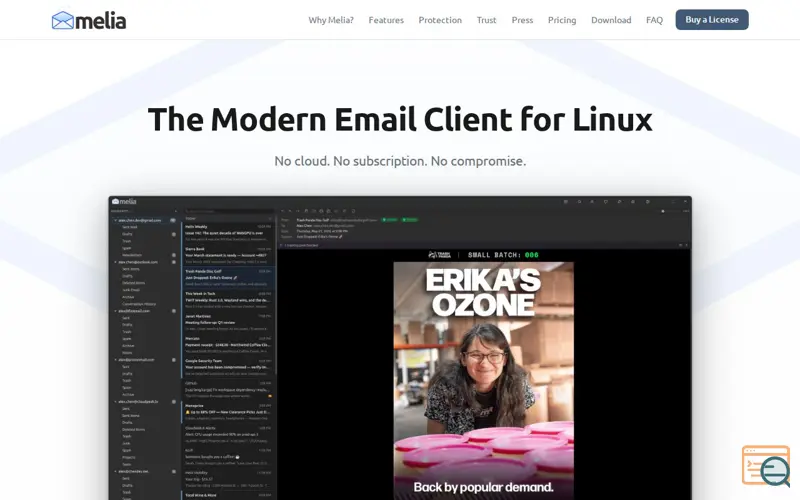Collapse the cloudpeak account tree

point(115,402)
